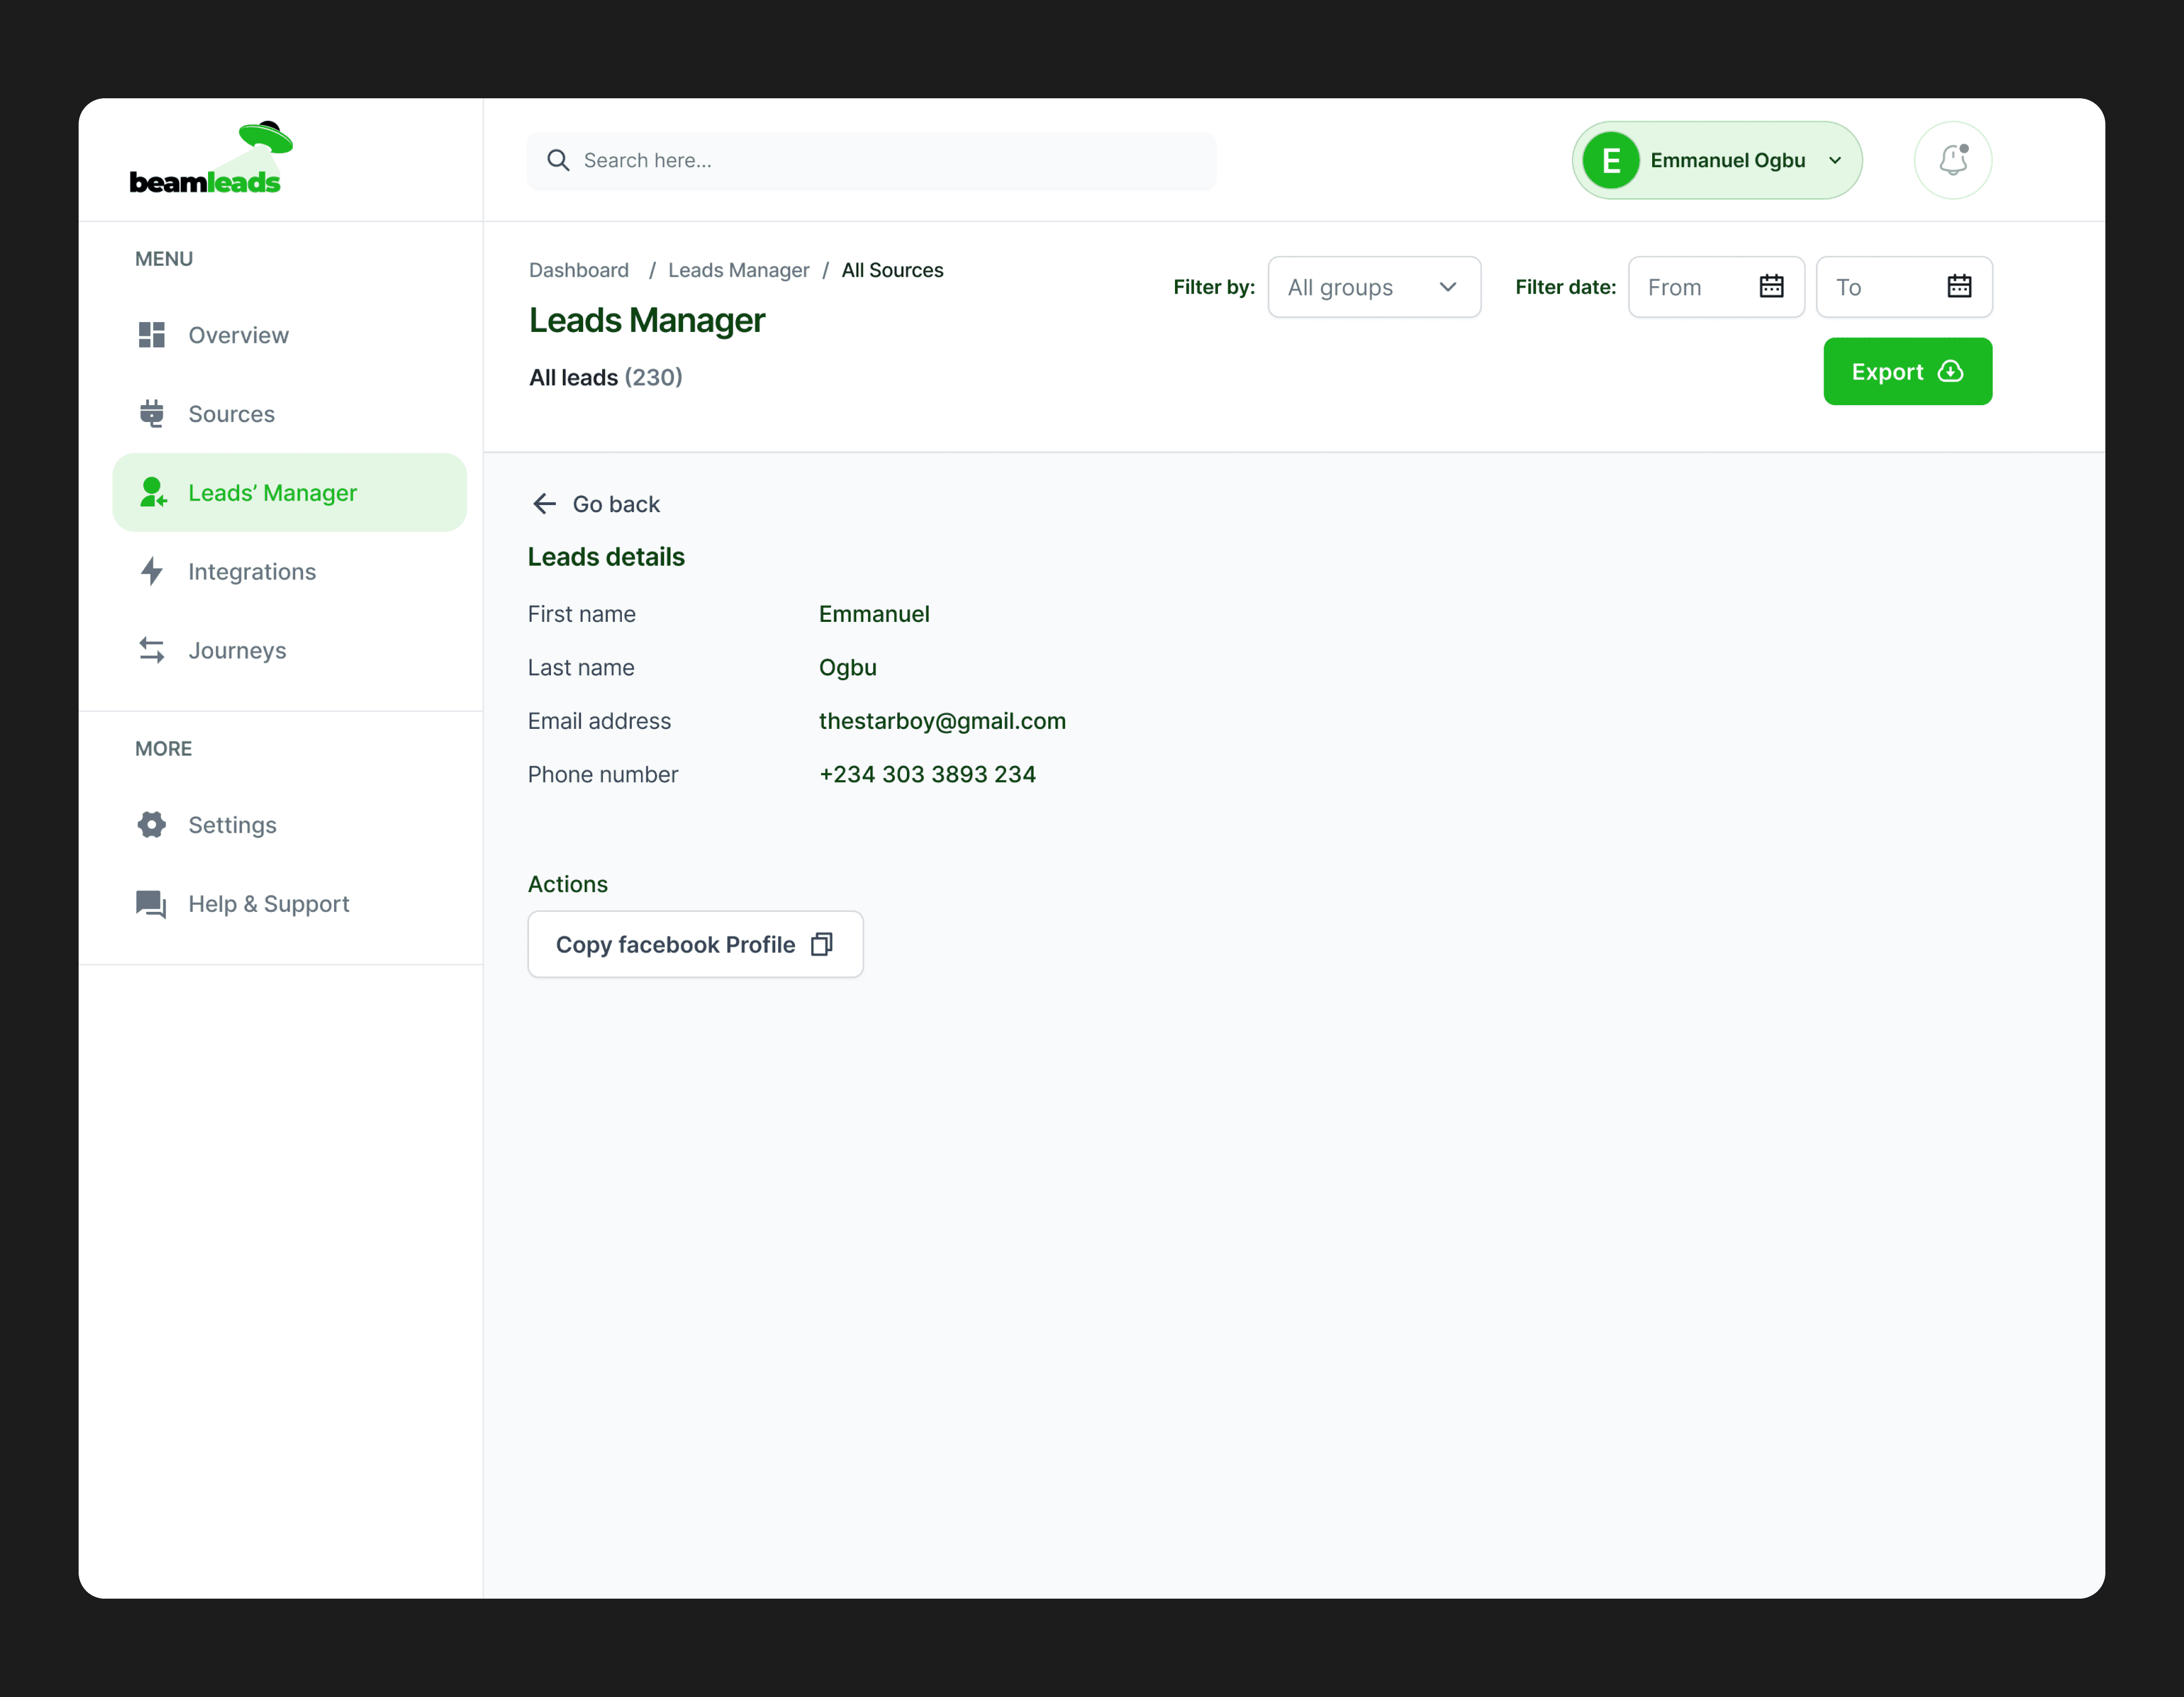Open Help & Support in the sidebar
The width and height of the screenshot is (2184, 1697).
point(289,904)
